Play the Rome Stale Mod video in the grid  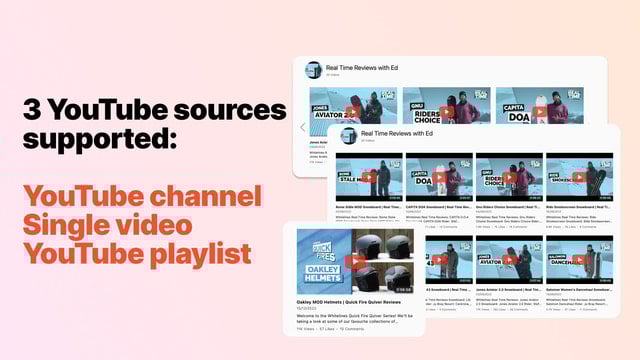coord(369,177)
